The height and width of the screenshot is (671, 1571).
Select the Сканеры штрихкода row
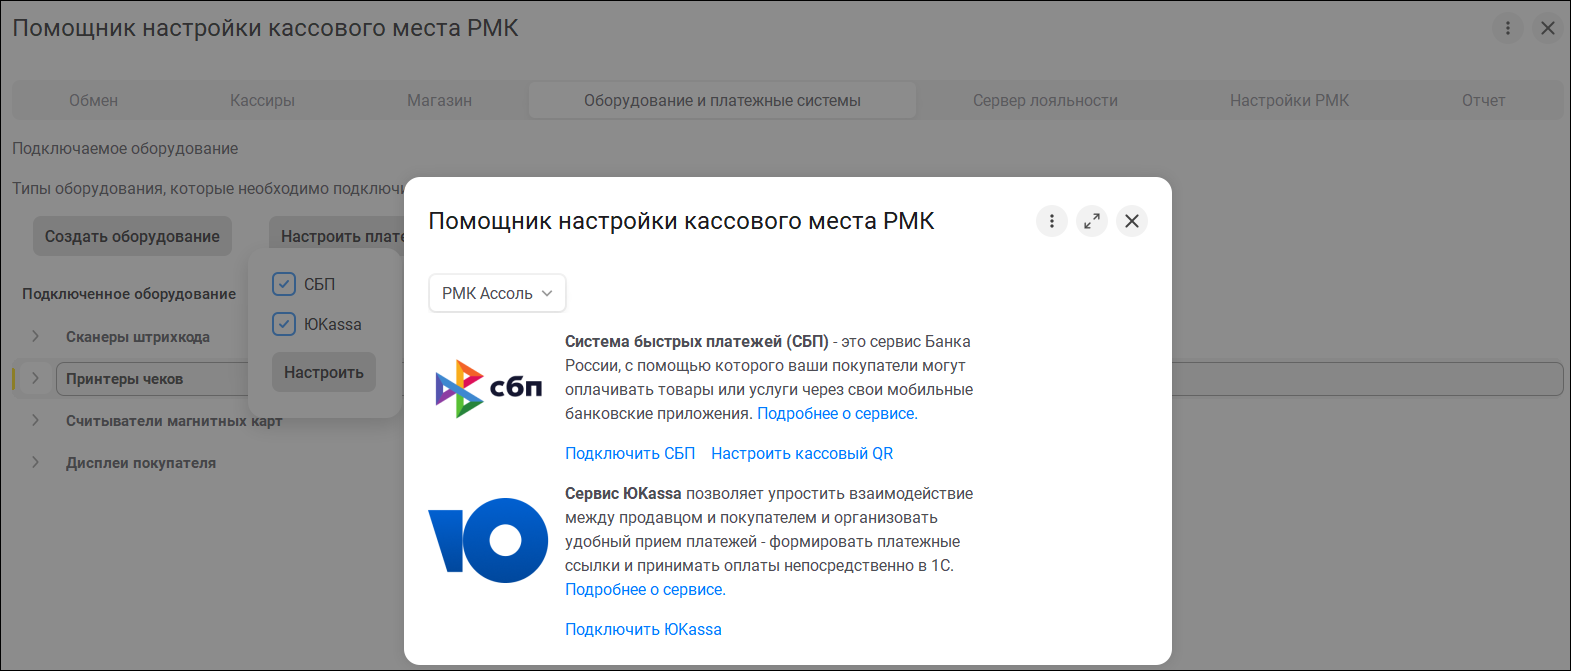(138, 337)
